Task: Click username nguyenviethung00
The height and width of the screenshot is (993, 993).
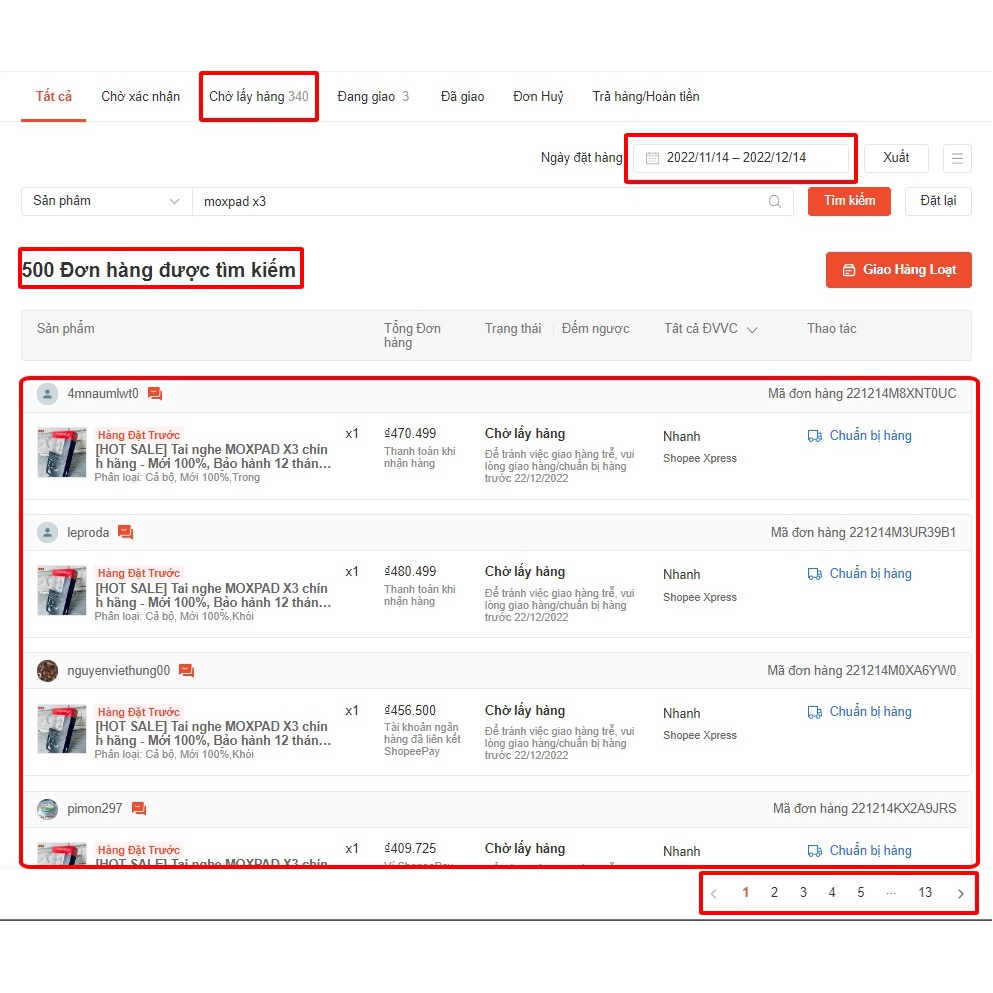Action: (x=118, y=671)
